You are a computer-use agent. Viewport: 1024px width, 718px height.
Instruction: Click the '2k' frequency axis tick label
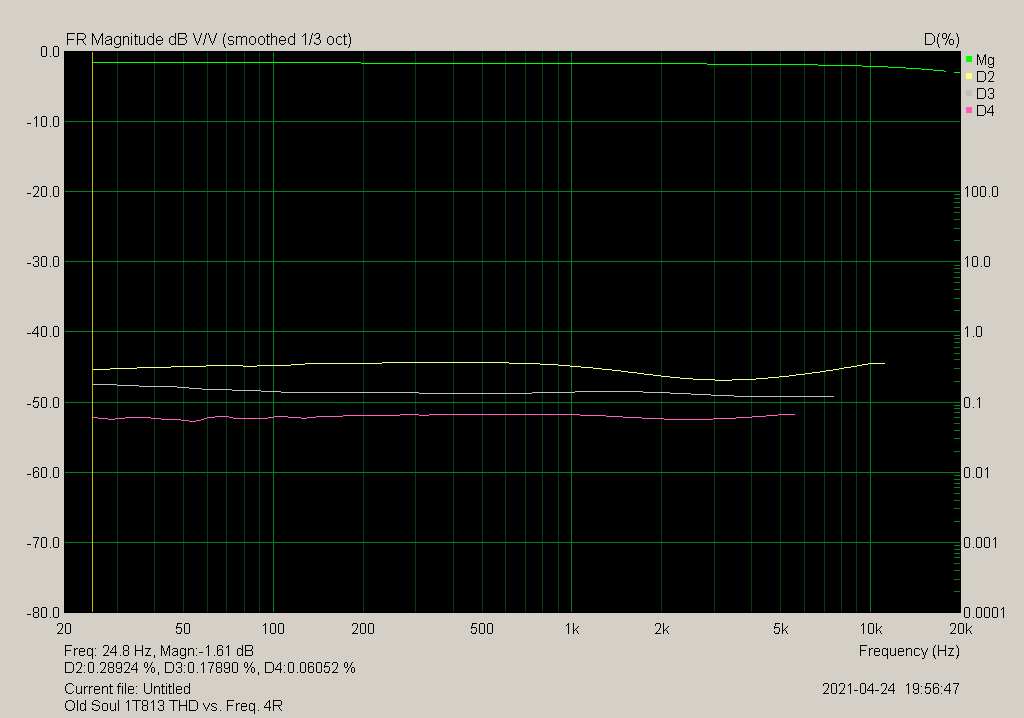pyautogui.click(x=662, y=629)
